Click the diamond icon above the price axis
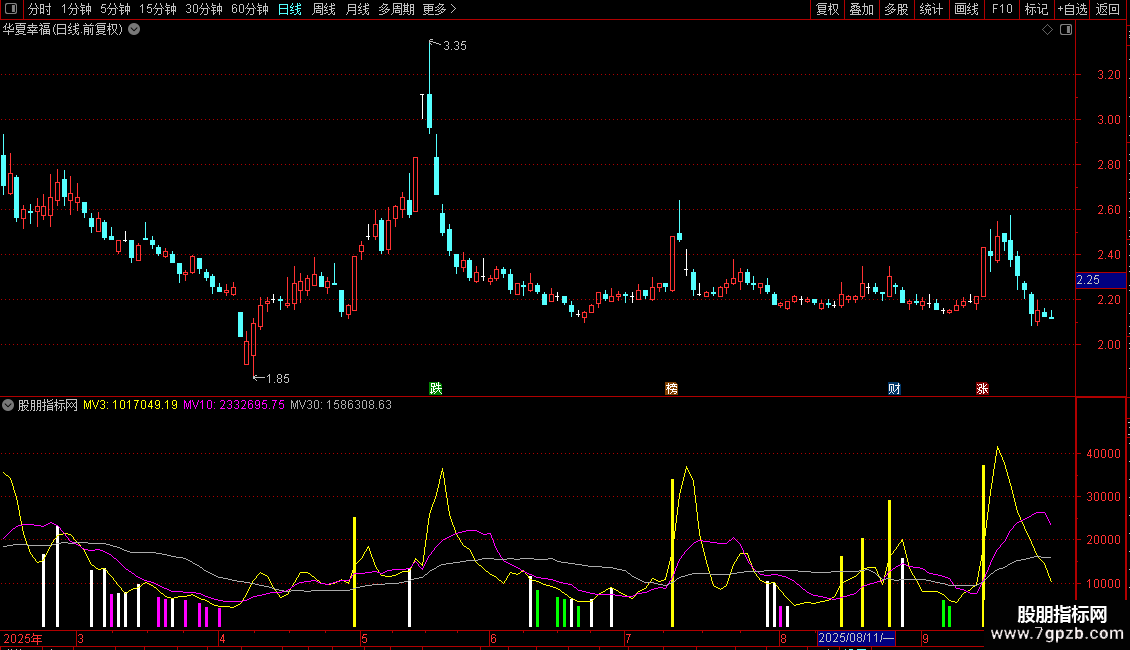This screenshot has width=1130, height=650. [1048, 30]
